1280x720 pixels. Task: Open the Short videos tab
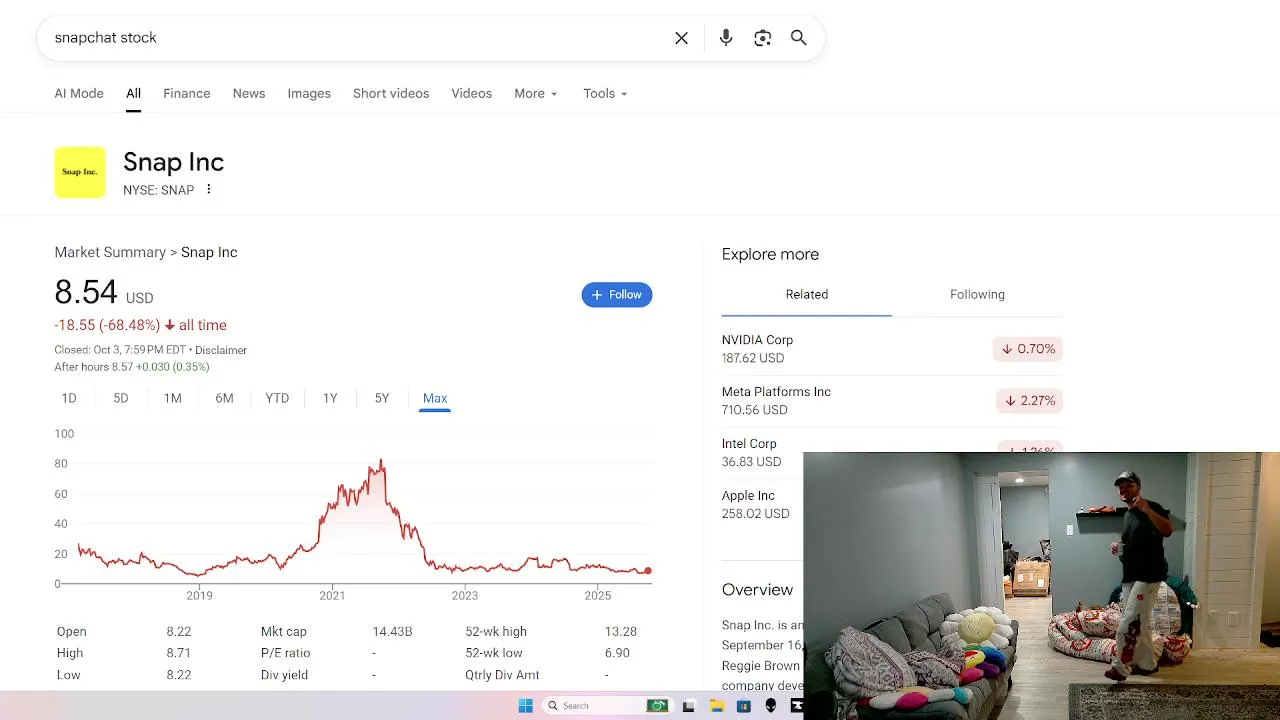point(391,93)
